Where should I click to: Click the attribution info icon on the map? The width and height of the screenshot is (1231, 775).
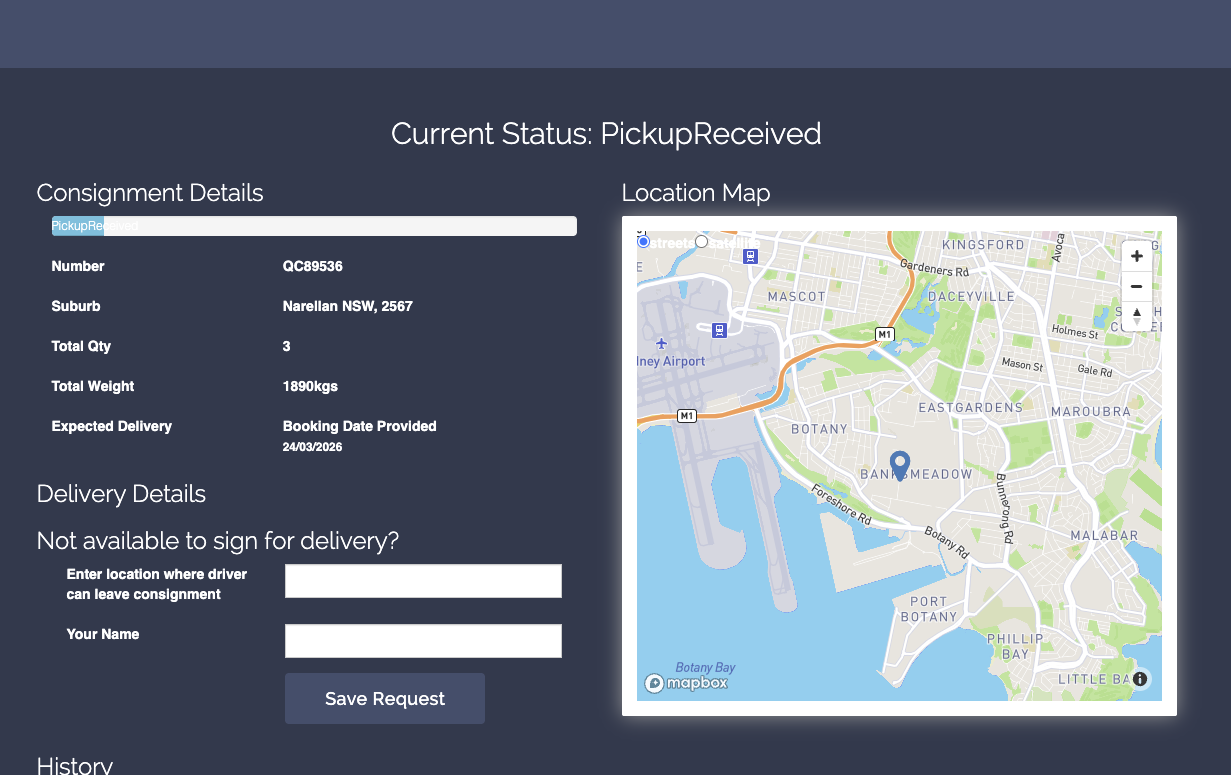1139,678
